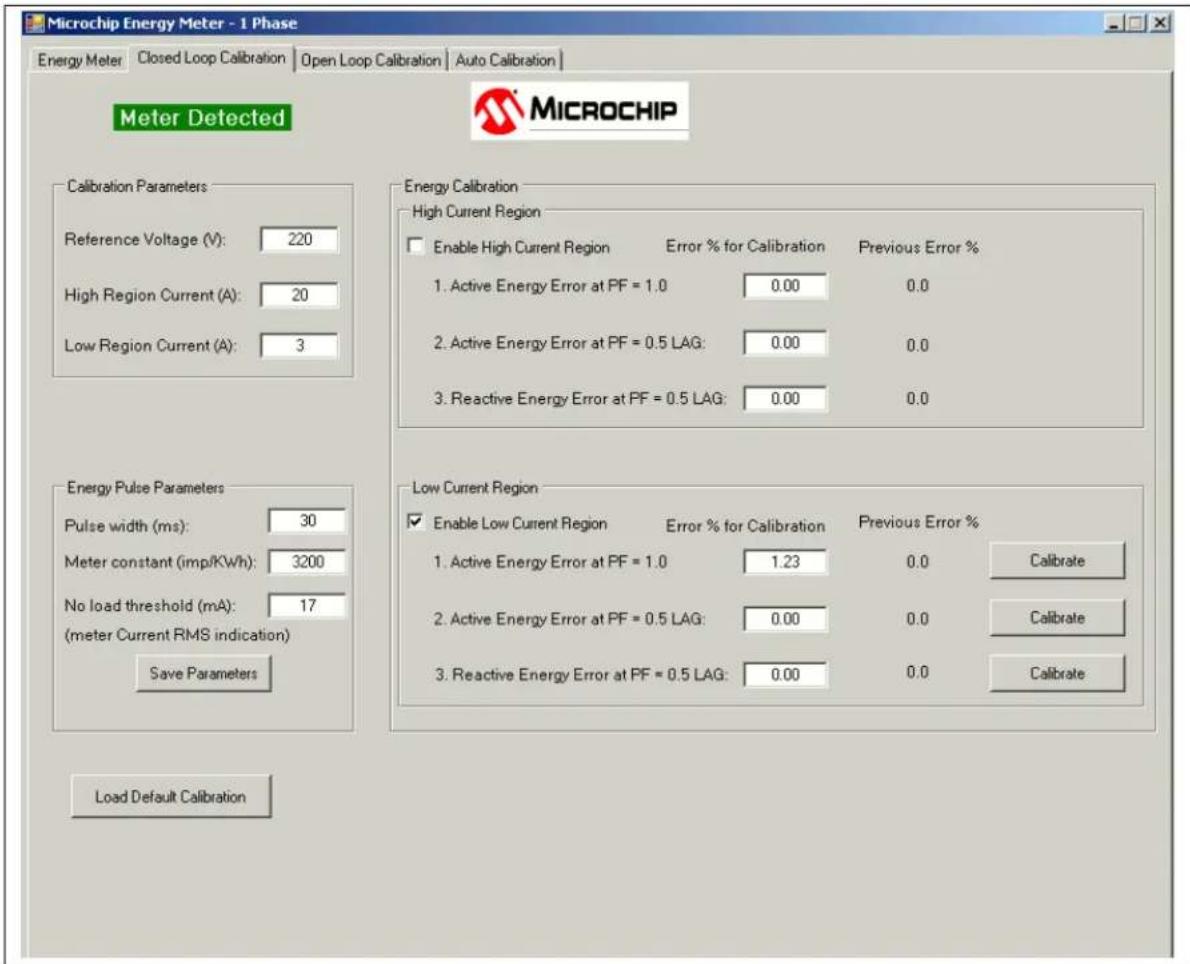Click the Save Parameters button

(203, 673)
